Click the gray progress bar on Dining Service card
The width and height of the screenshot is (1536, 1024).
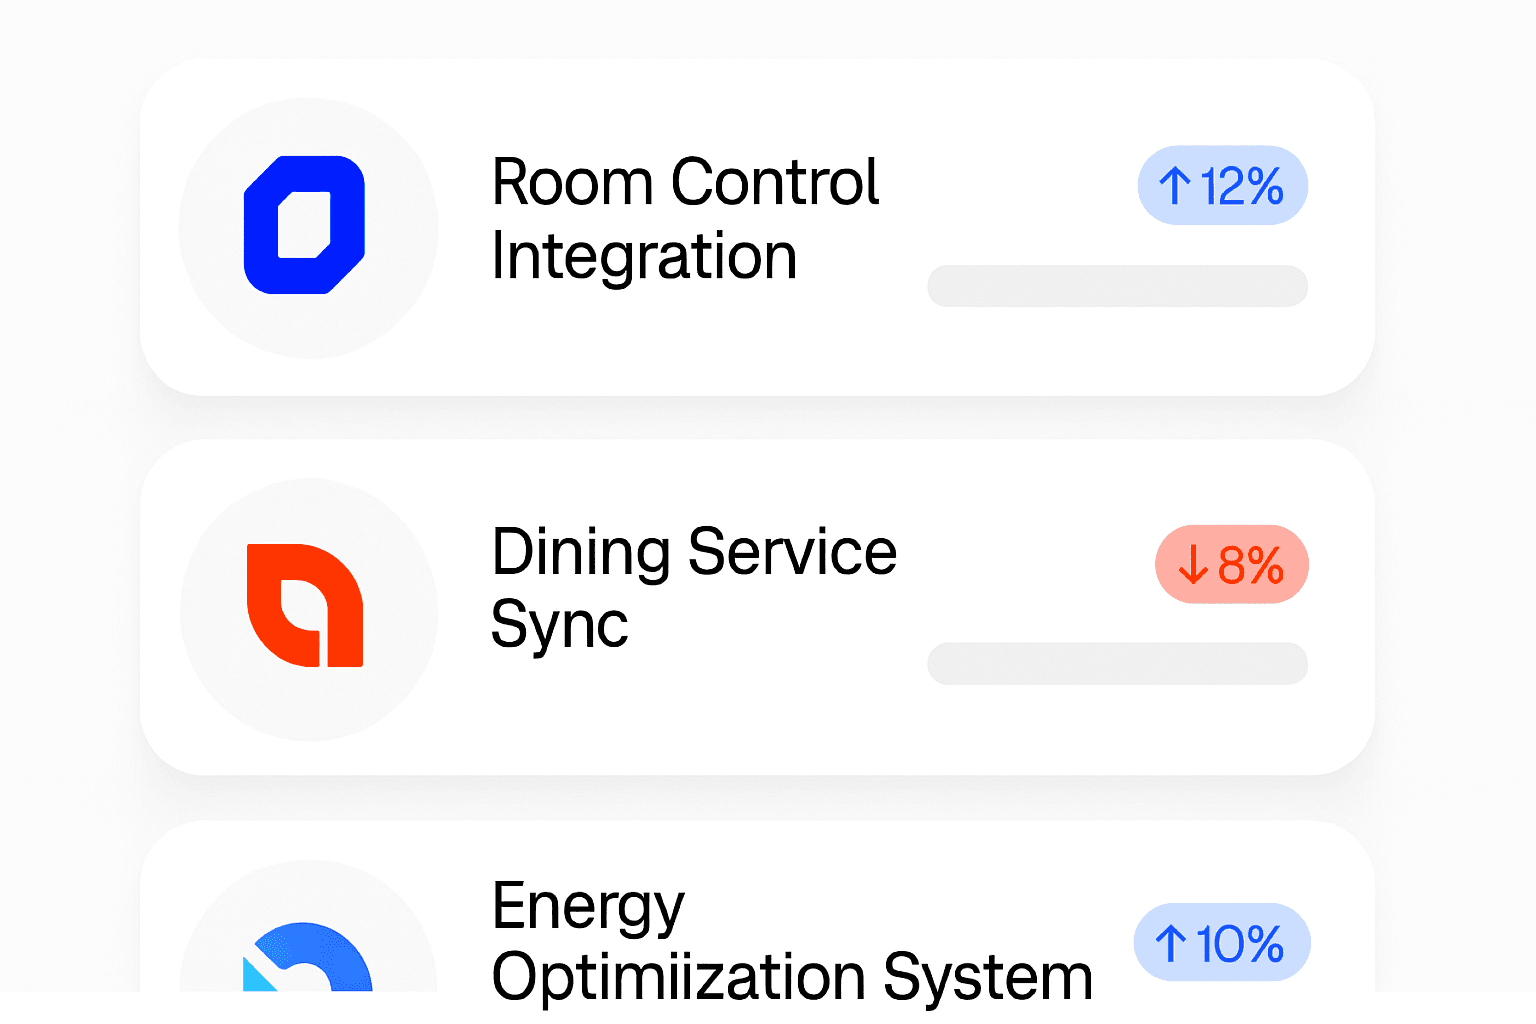[x=1117, y=663]
